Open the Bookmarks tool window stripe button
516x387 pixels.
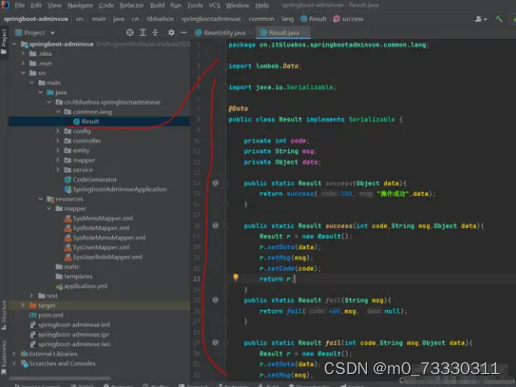tap(4, 358)
